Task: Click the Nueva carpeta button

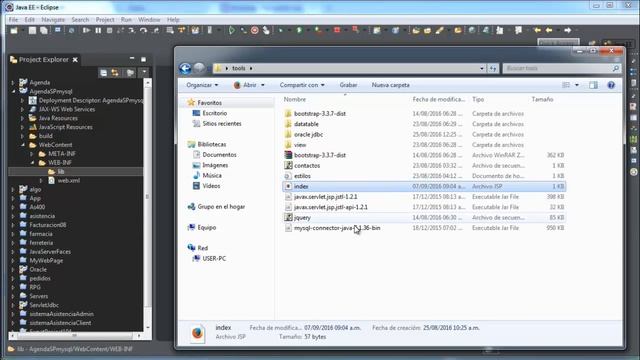Action: click(x=391, y=85)
